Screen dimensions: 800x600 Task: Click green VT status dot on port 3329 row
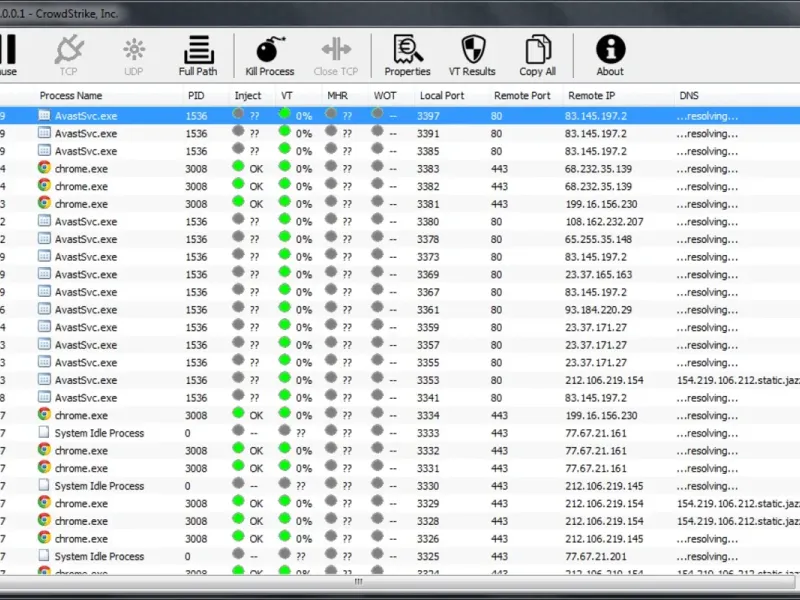tap(285, 502)
